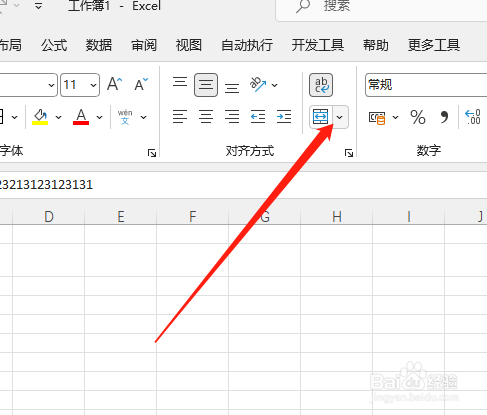Open the borders dropdown arrow
The height and width of the screenshot is (415, 487).
tap(15, 117)
